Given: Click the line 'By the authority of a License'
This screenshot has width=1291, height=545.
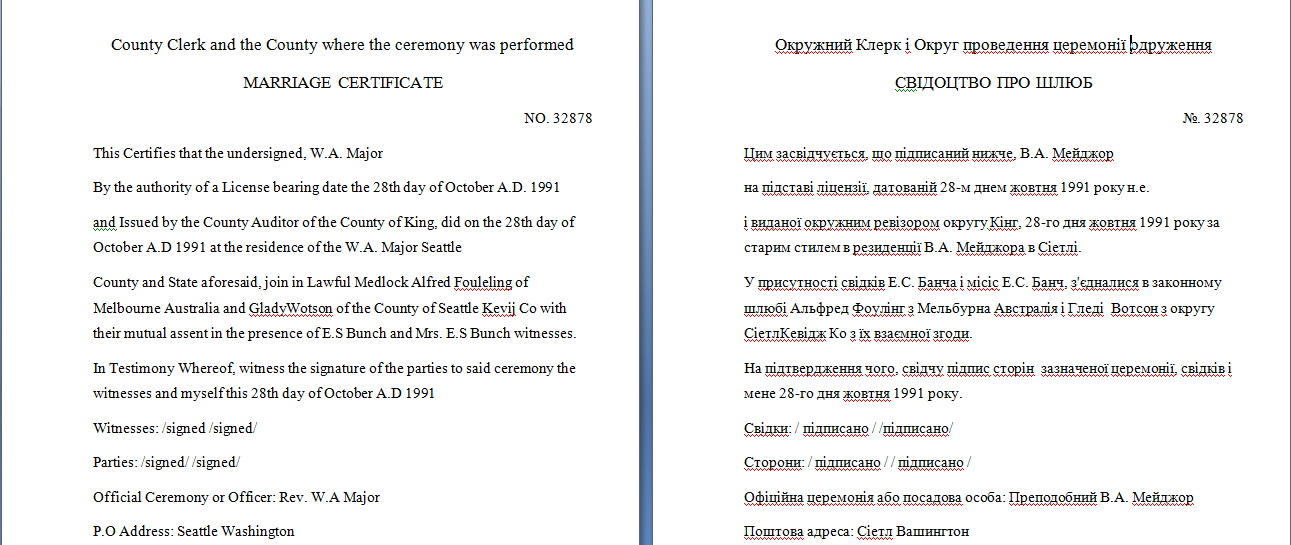Looking at the screenshot, I should point(326,187).
